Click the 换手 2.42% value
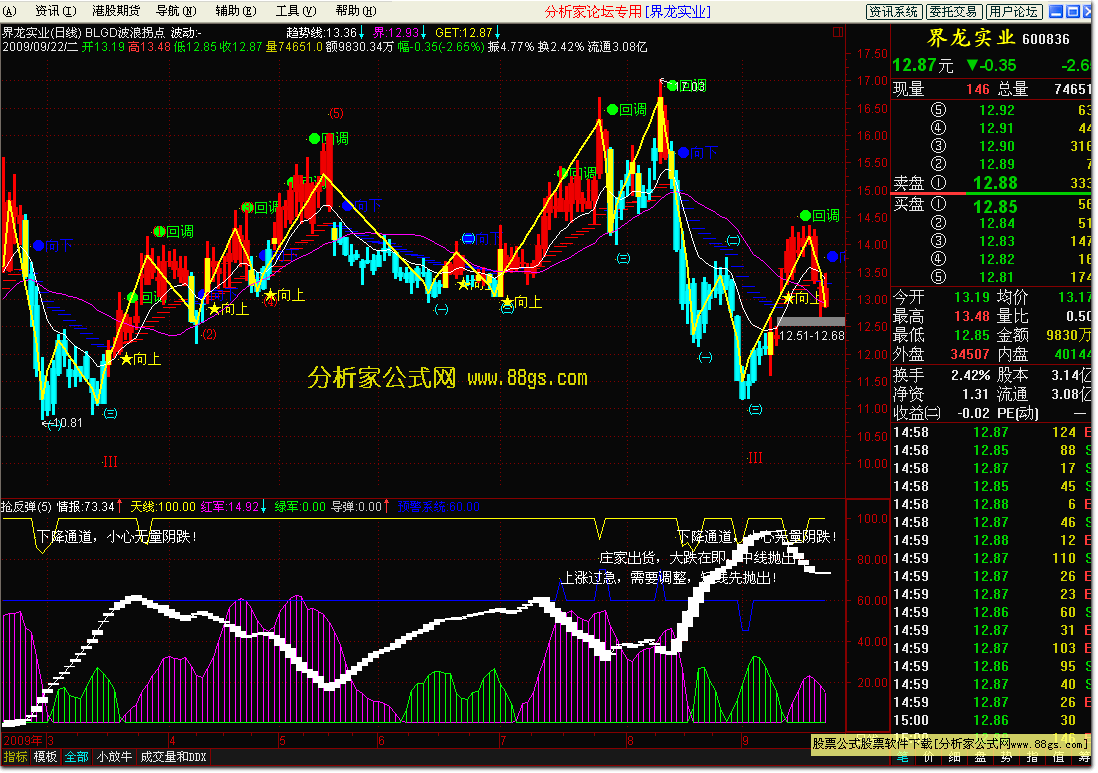The height and width of the screenshot is (773, 1098). click(971, 375)
